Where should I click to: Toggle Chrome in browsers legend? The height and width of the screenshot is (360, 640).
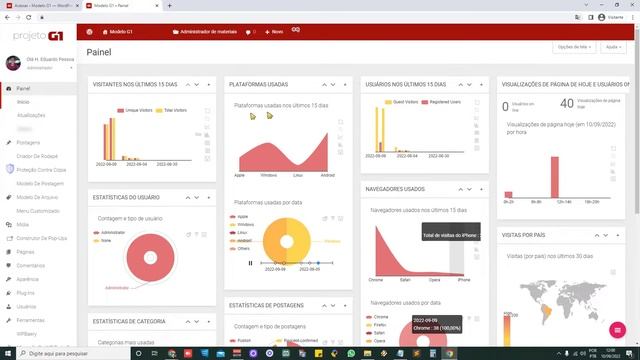click(378, 317)
